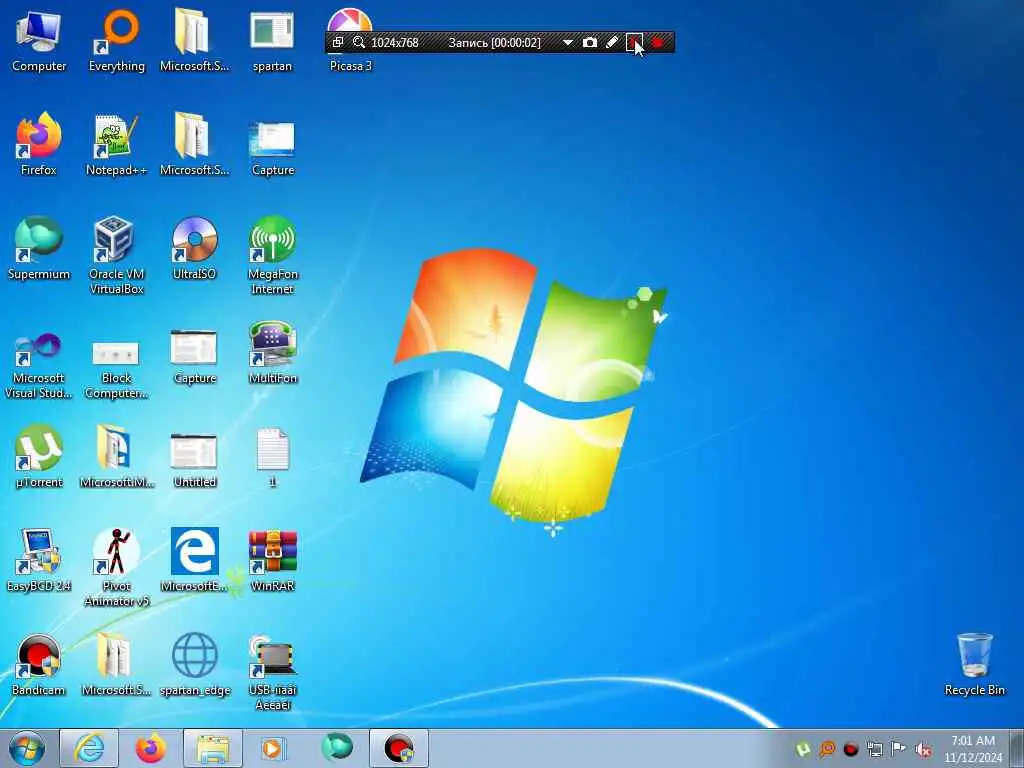Select the UltraISO desktop shortcut

click(x=194, y=248)
